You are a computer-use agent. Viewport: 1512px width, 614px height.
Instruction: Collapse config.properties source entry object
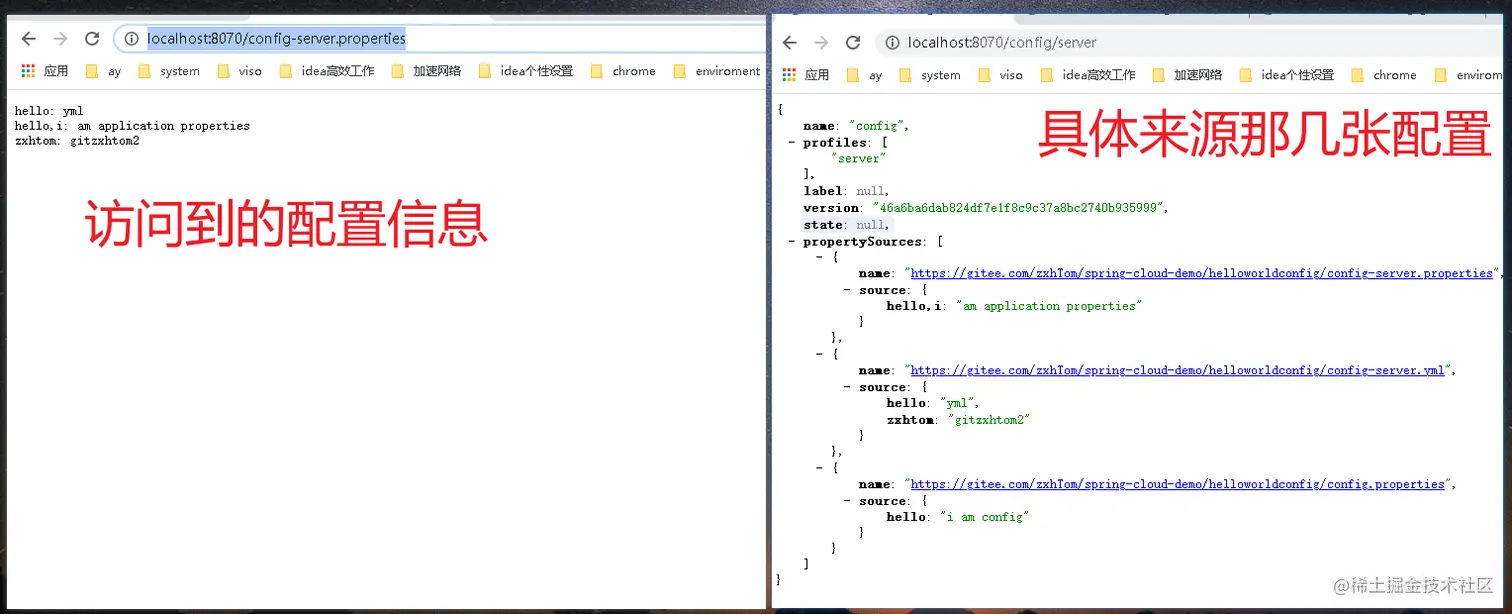click(820, 468)
